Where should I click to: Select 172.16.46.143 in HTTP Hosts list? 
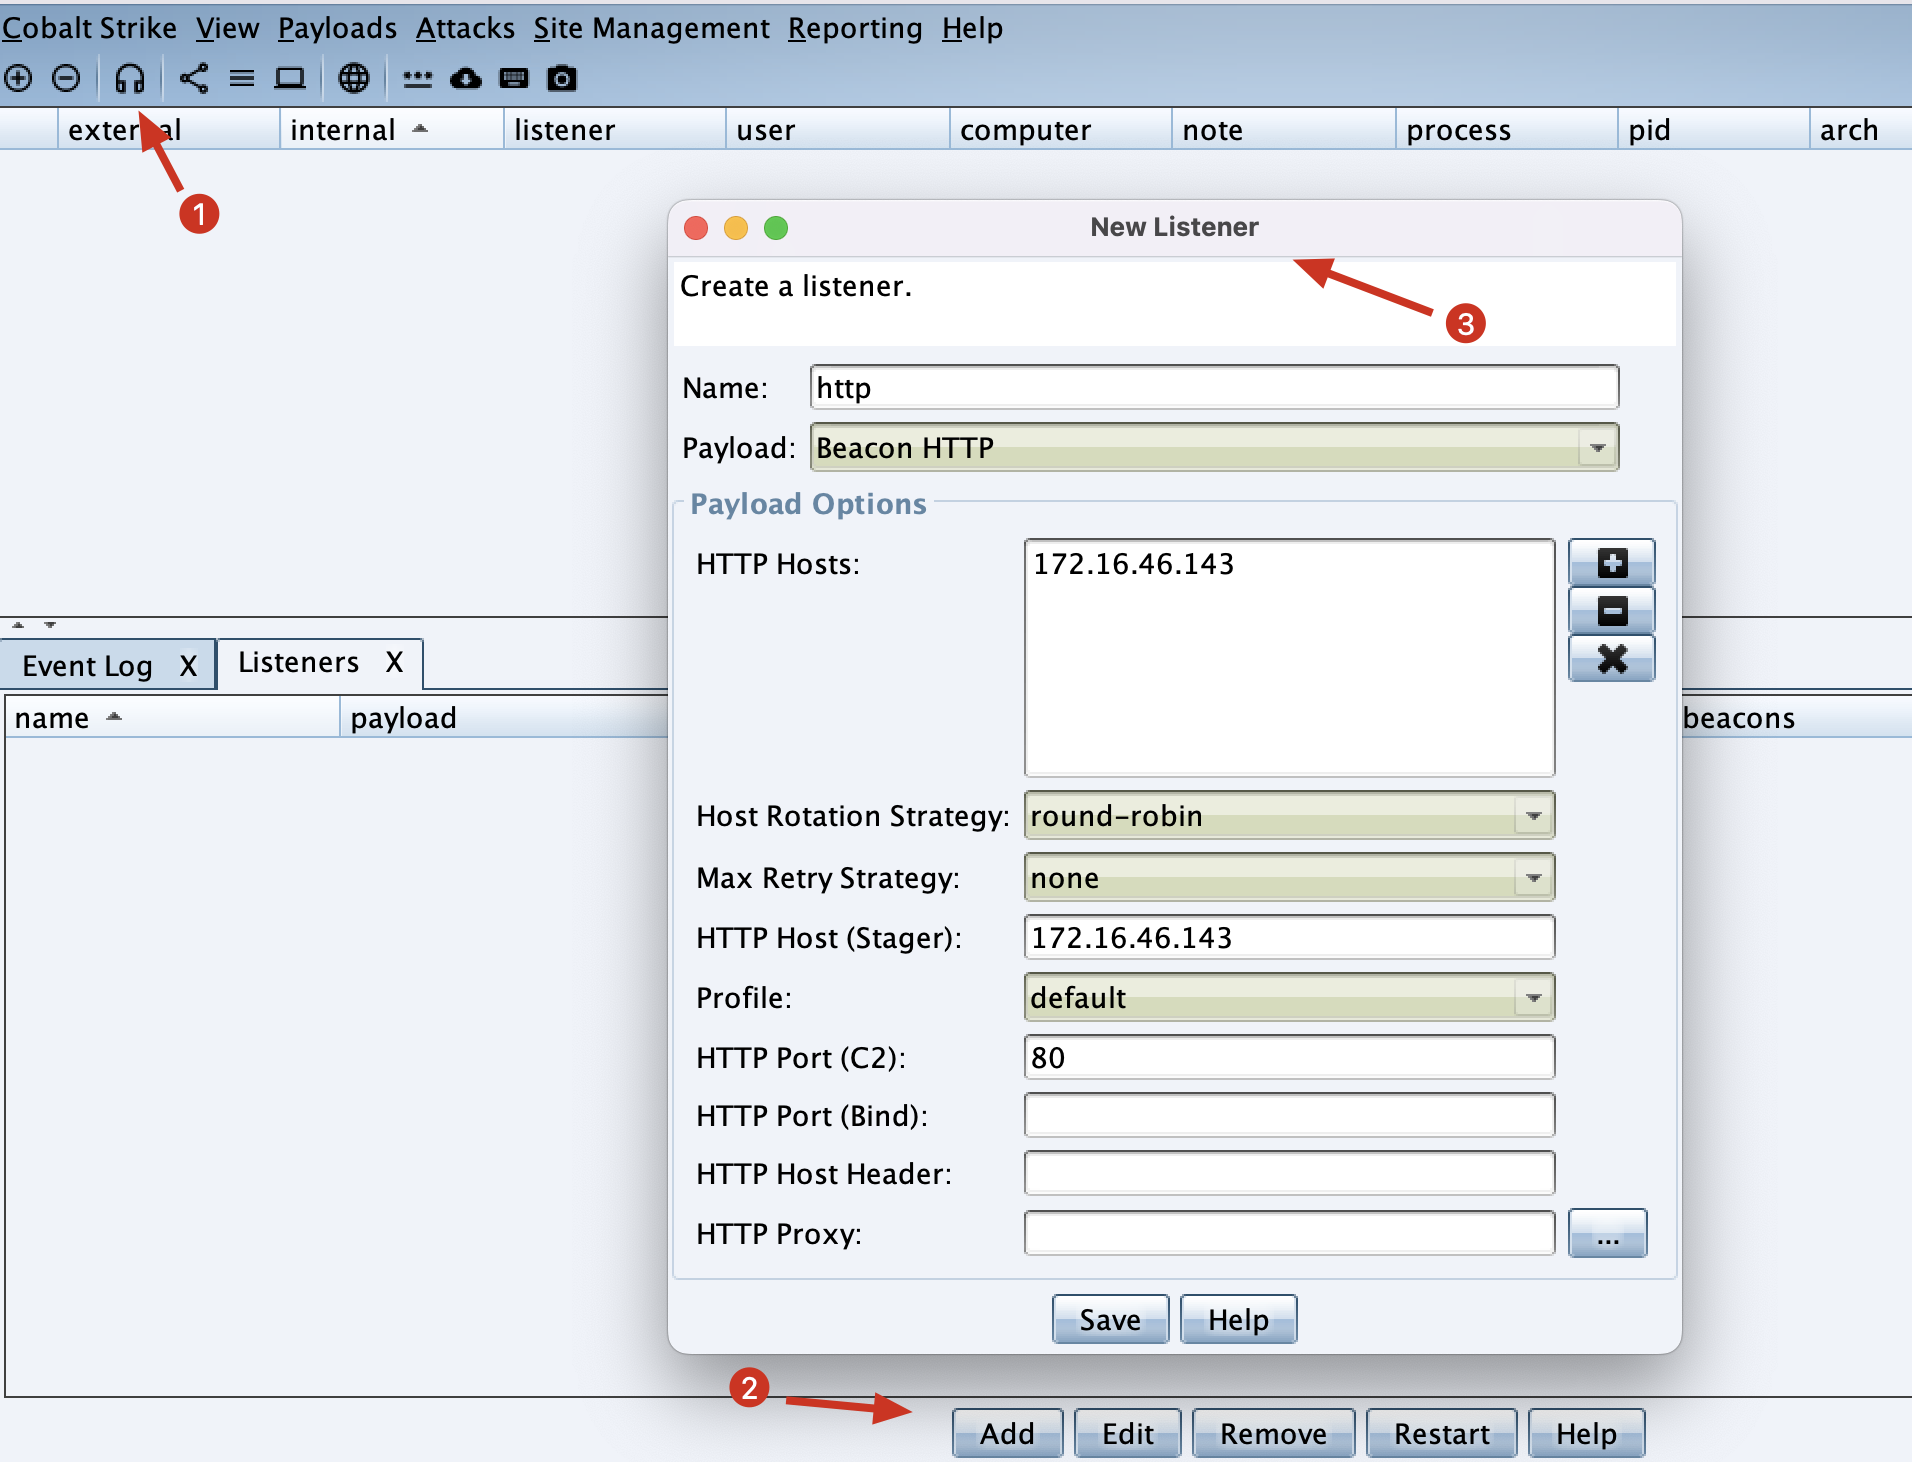[1133, 564]
